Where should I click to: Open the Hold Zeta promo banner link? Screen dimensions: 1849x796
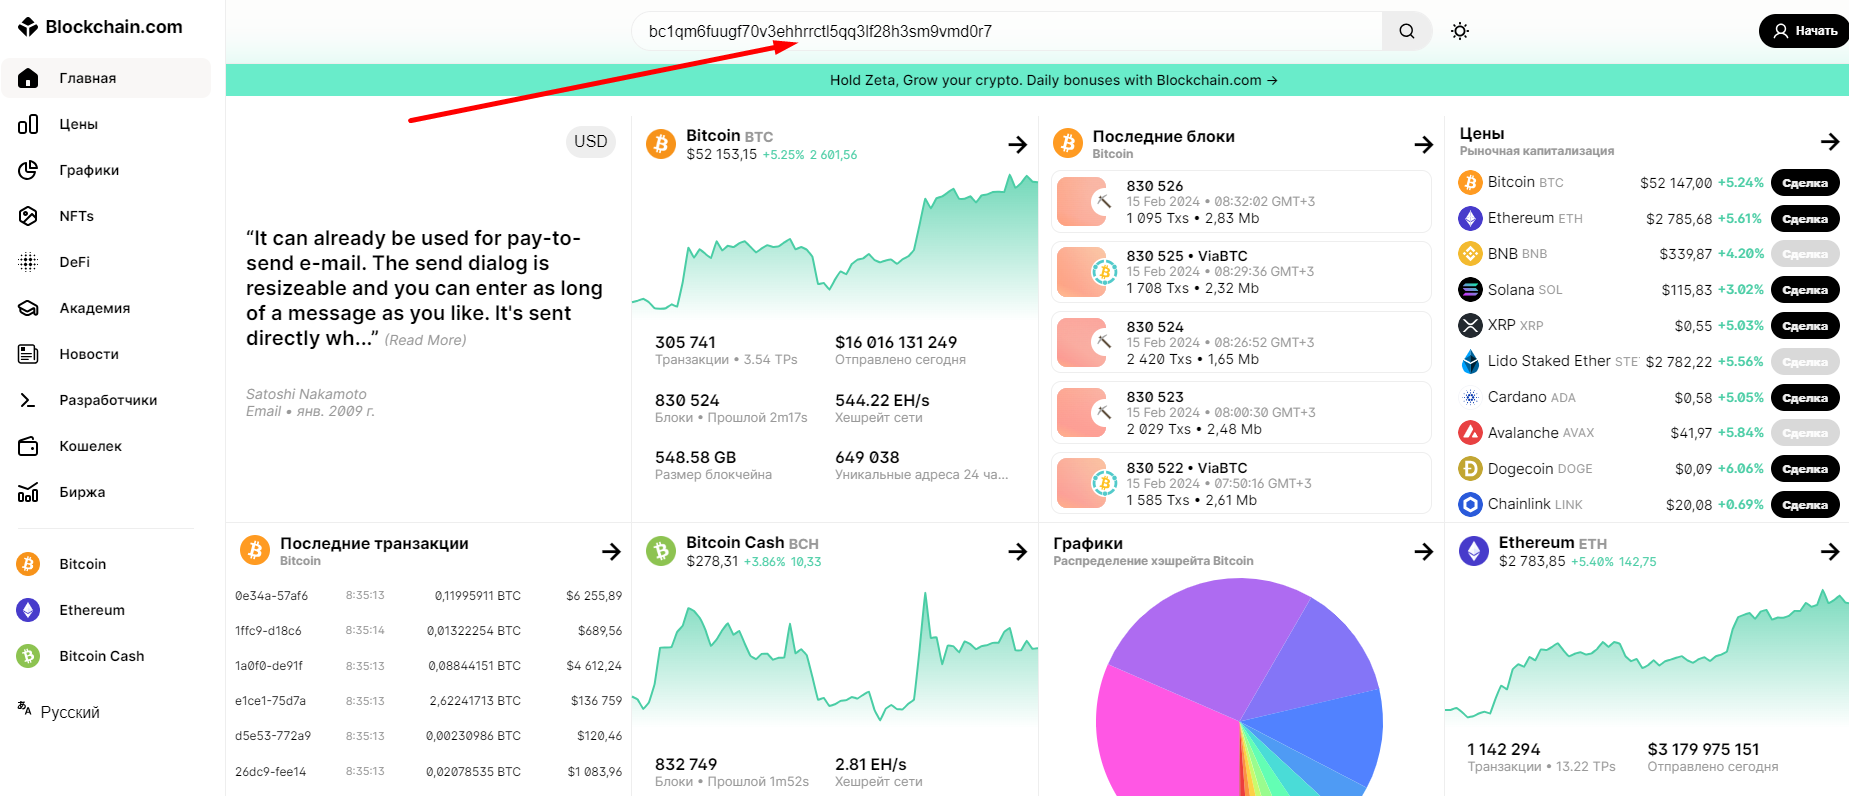[1054, 80]
